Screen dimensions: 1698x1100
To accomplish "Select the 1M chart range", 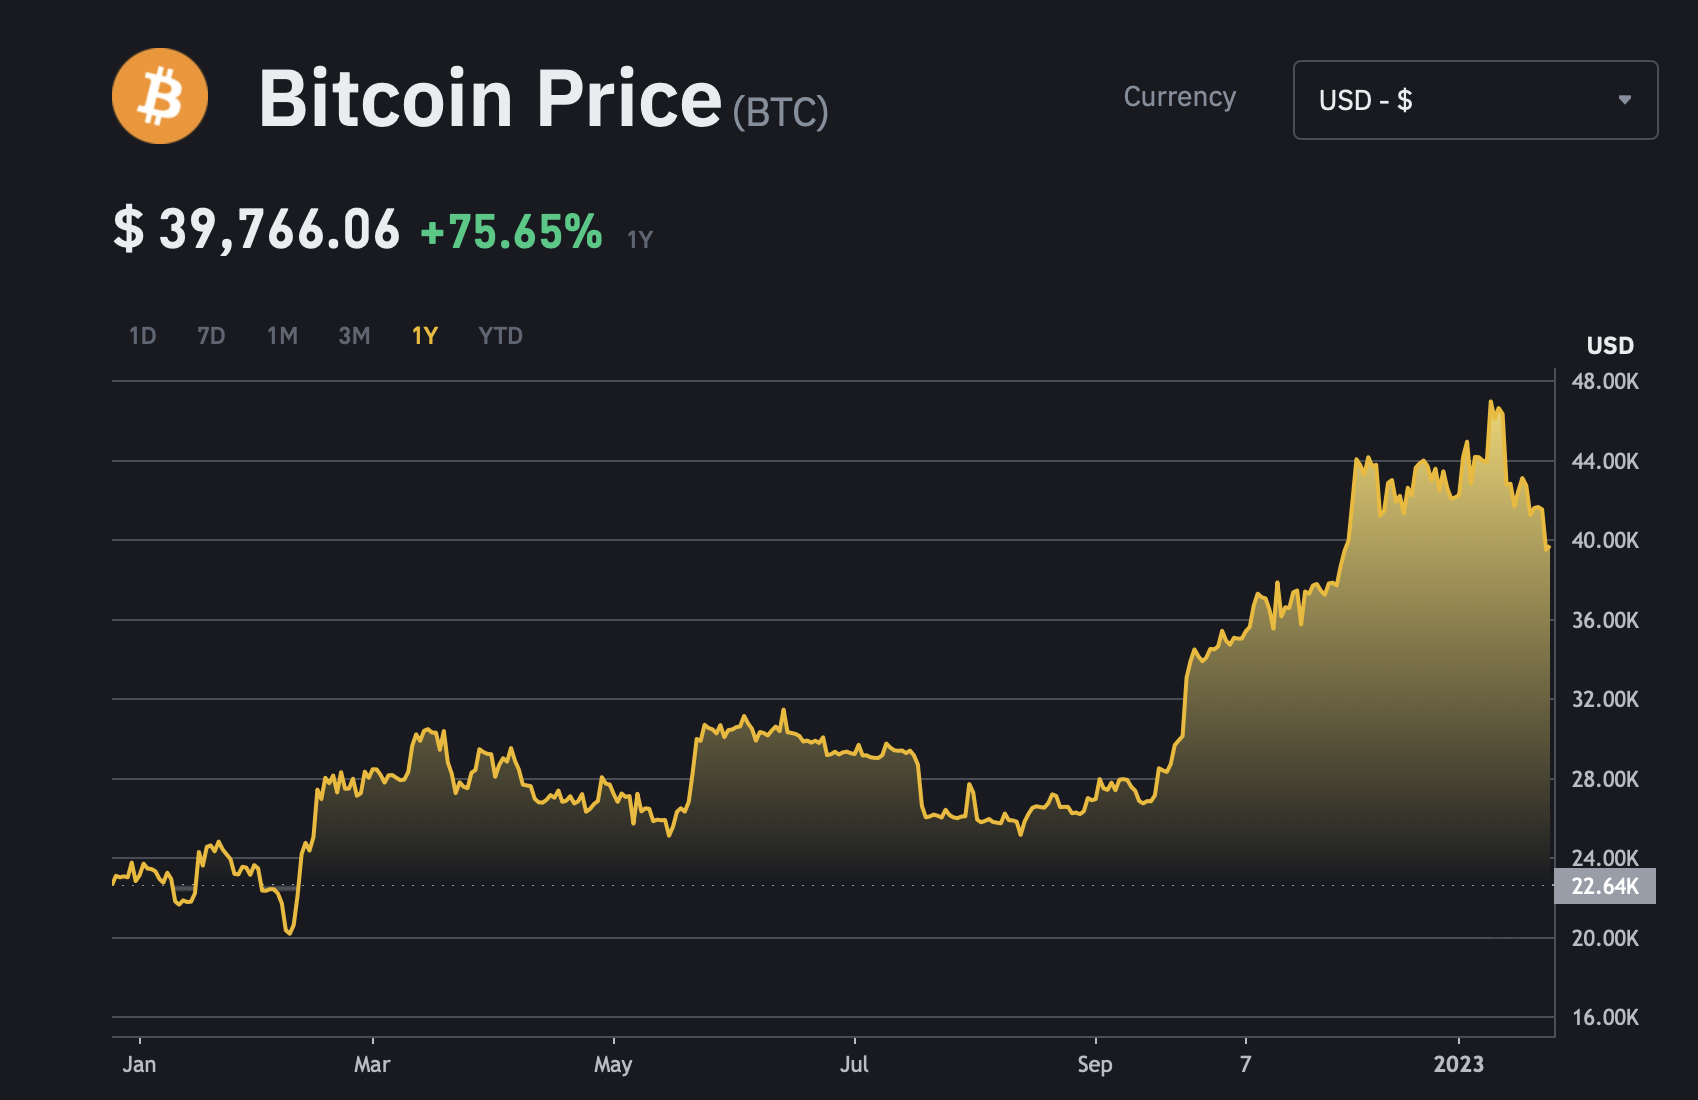I will tap(282, 336).
